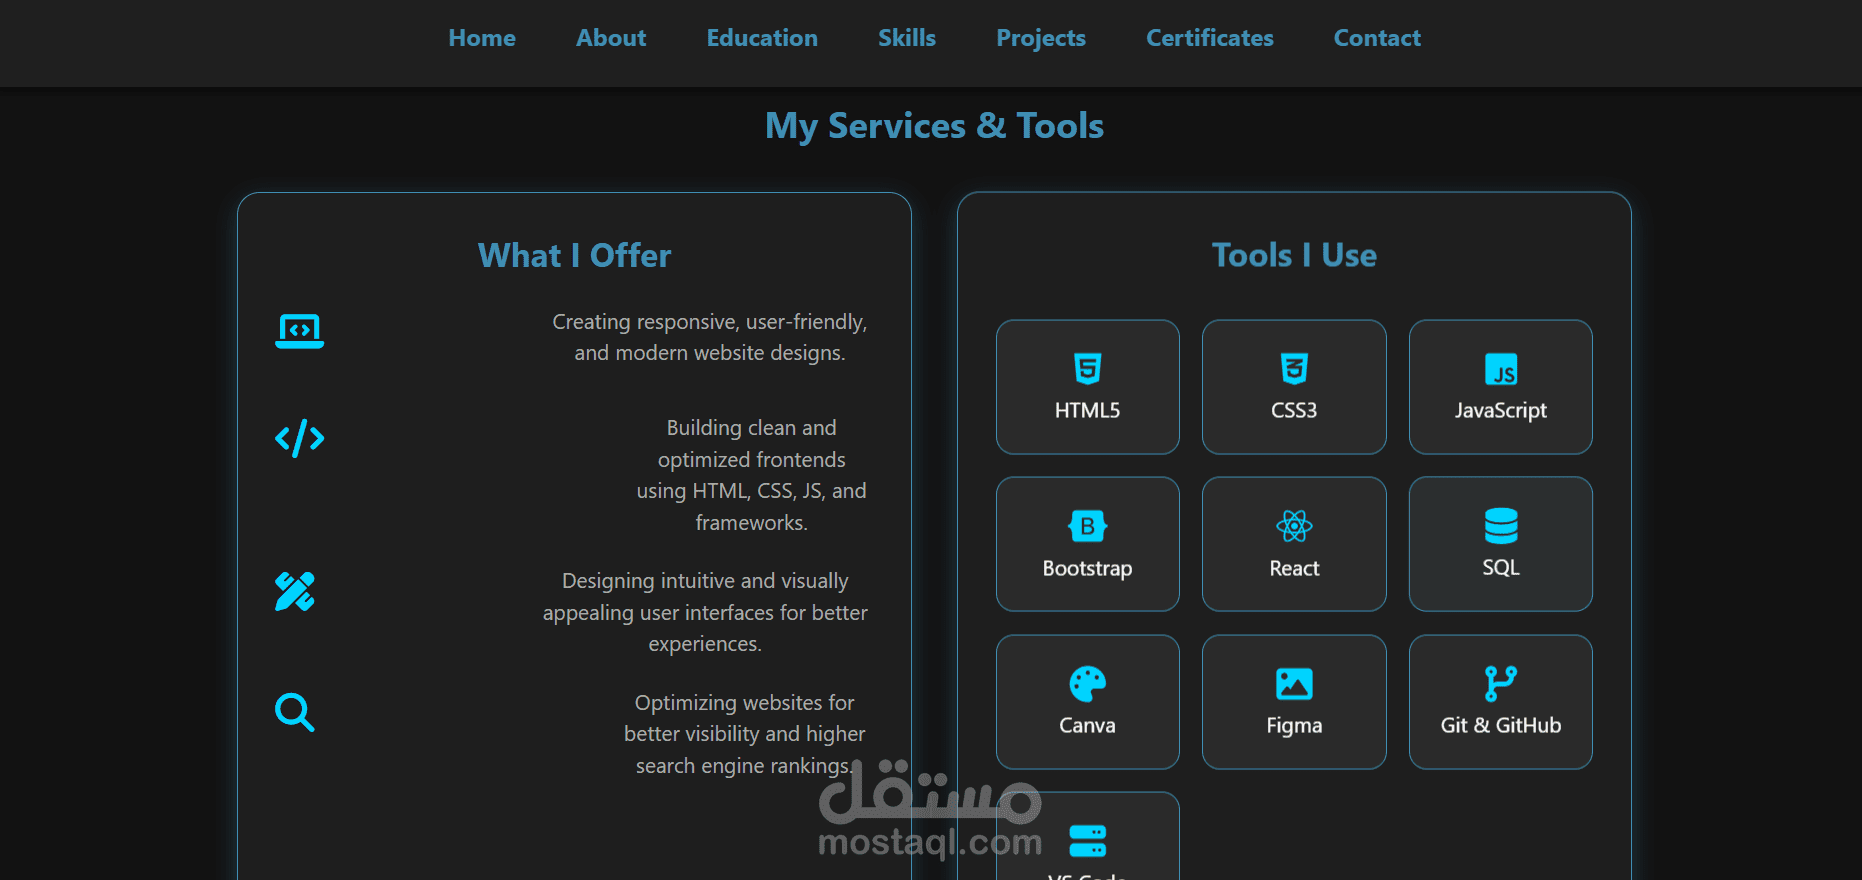Image resolution: width=1862 pixels, height=880 pixels.
Task: Select Projects in the navigation bar
Action: (x=1041, y=38)
